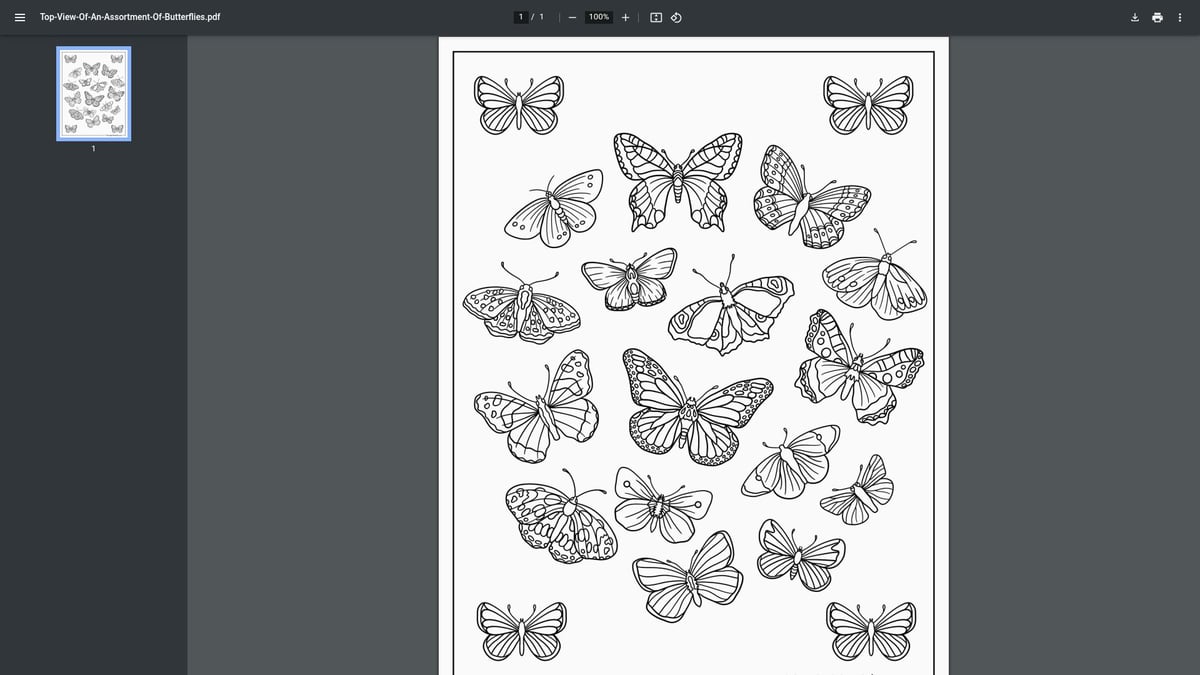Select the page 1 thumbnail
Viewport: 1200px width, 675px height.
coord(93,93)
